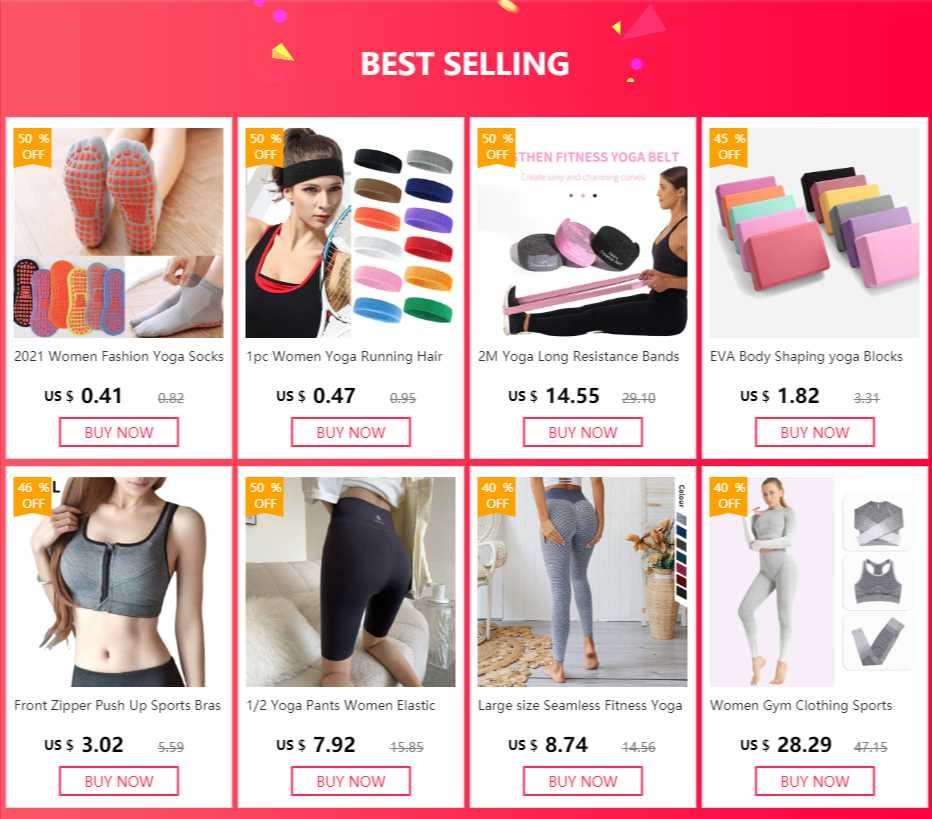
Task: Open the grey textured leggings image
Action: tap(582, 582)
